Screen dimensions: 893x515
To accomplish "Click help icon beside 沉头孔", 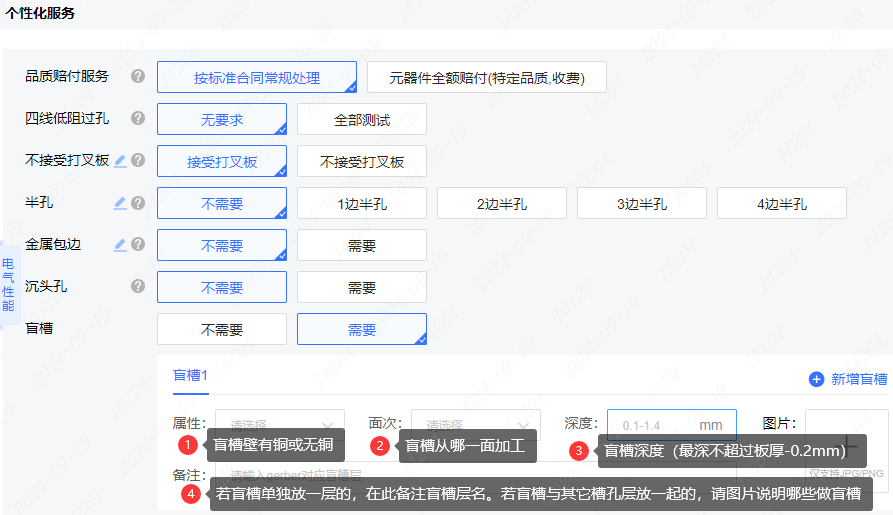I will pos(138,286).
